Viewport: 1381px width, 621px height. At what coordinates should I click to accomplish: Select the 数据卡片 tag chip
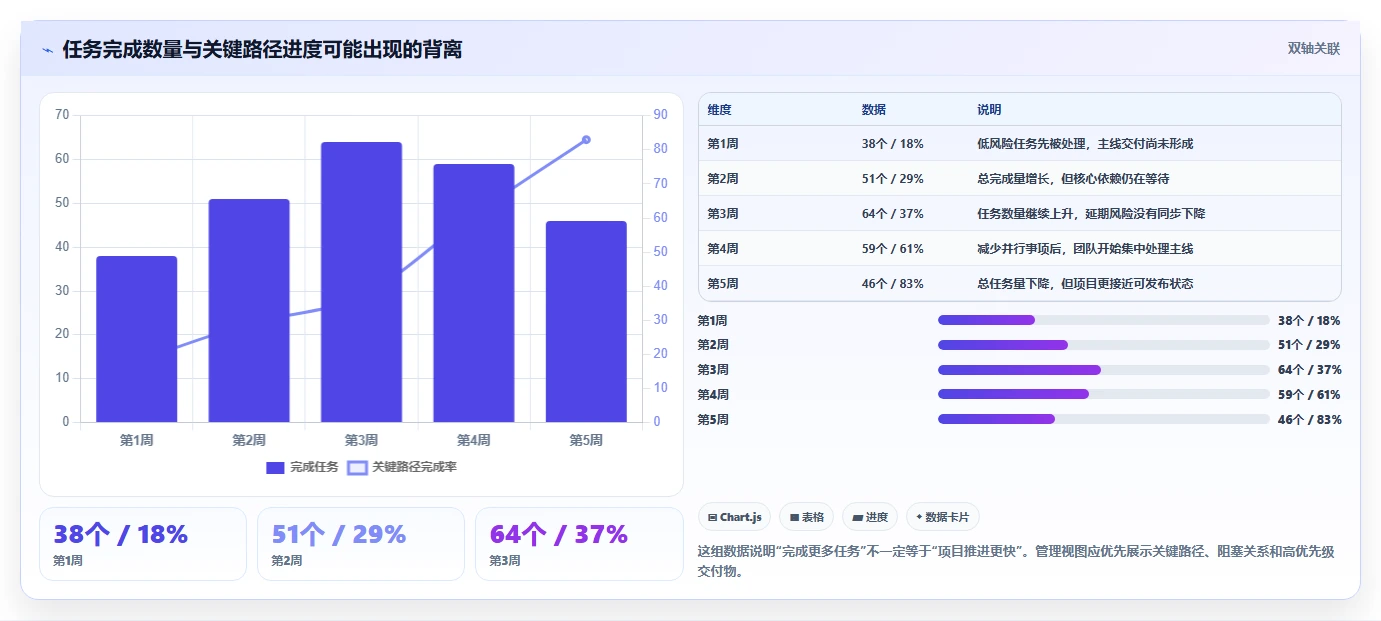tap(942, 517)
